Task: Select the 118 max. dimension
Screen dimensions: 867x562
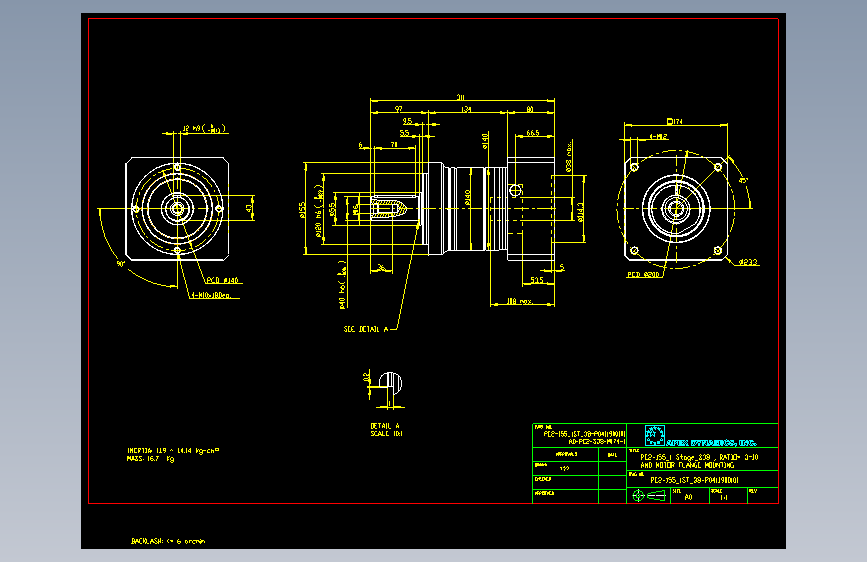Action: pos(520,301)
